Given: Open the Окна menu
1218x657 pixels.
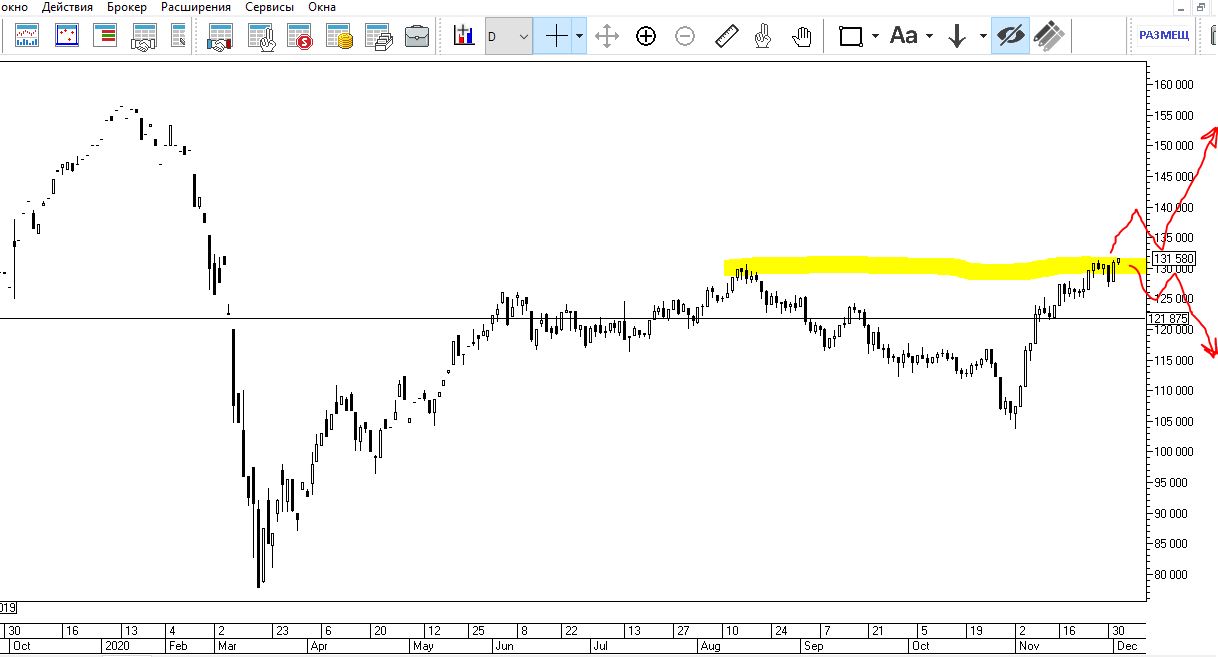Looking at the screenshot, I should (322, 7).
